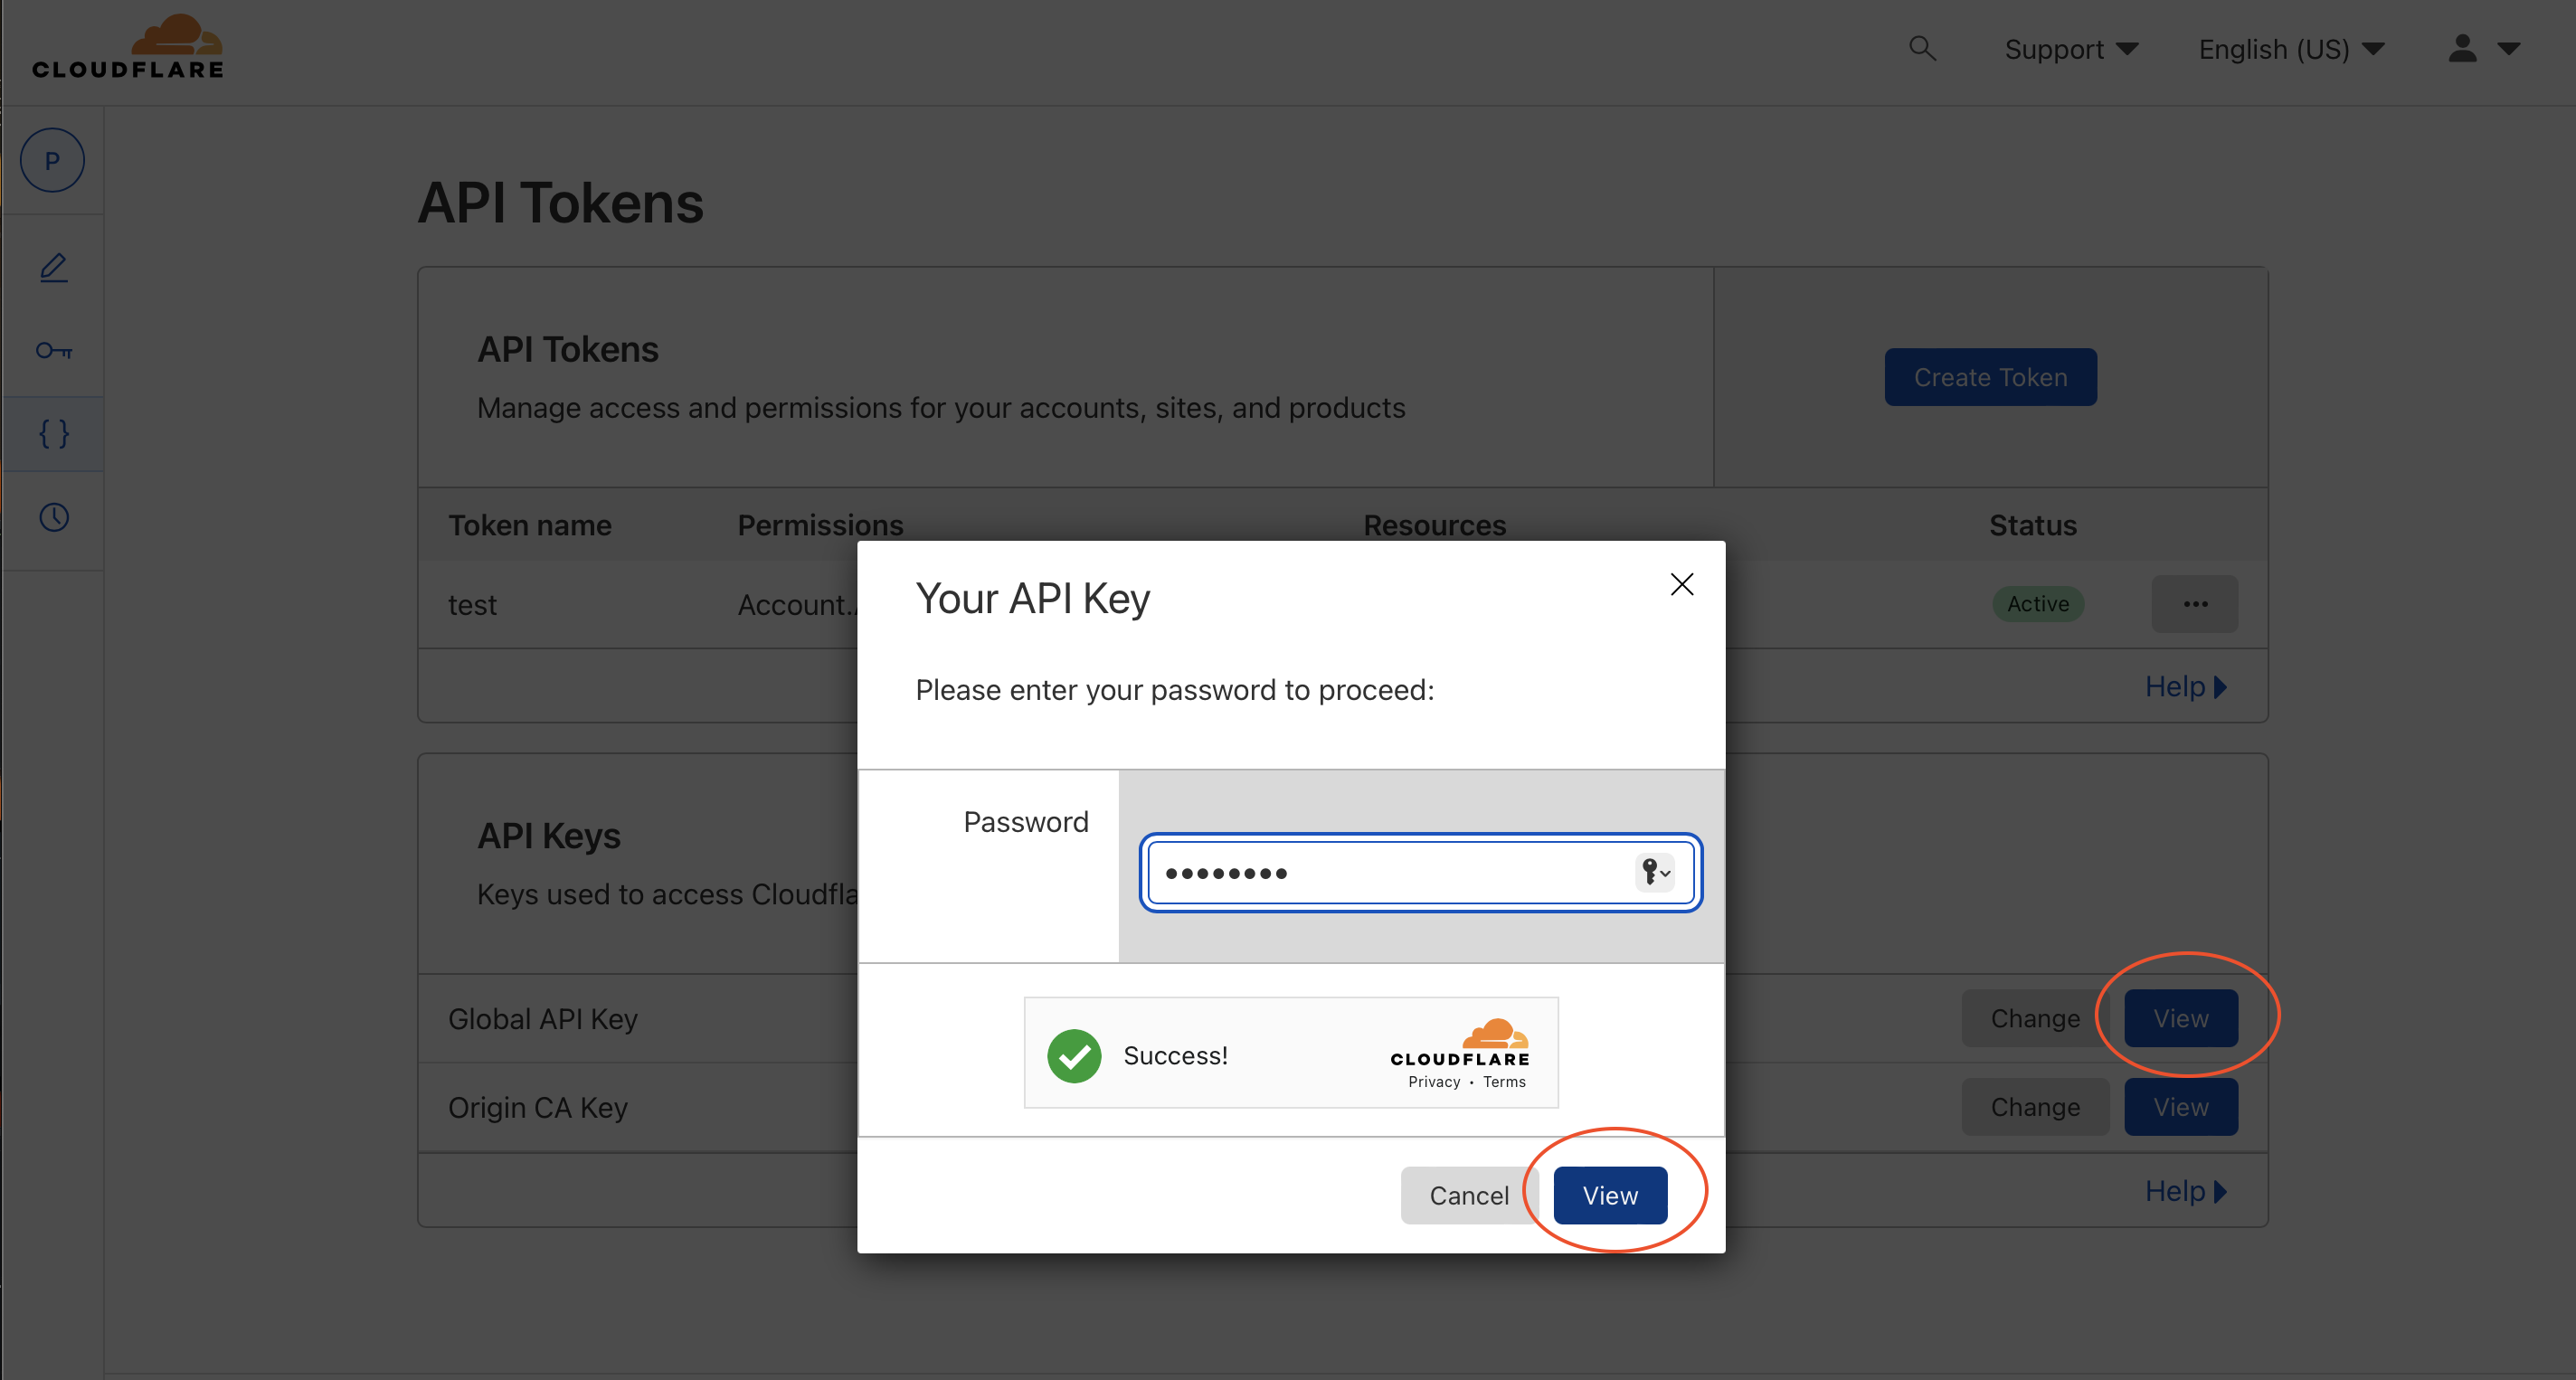Click the Create Token button

pos(1990,377)
